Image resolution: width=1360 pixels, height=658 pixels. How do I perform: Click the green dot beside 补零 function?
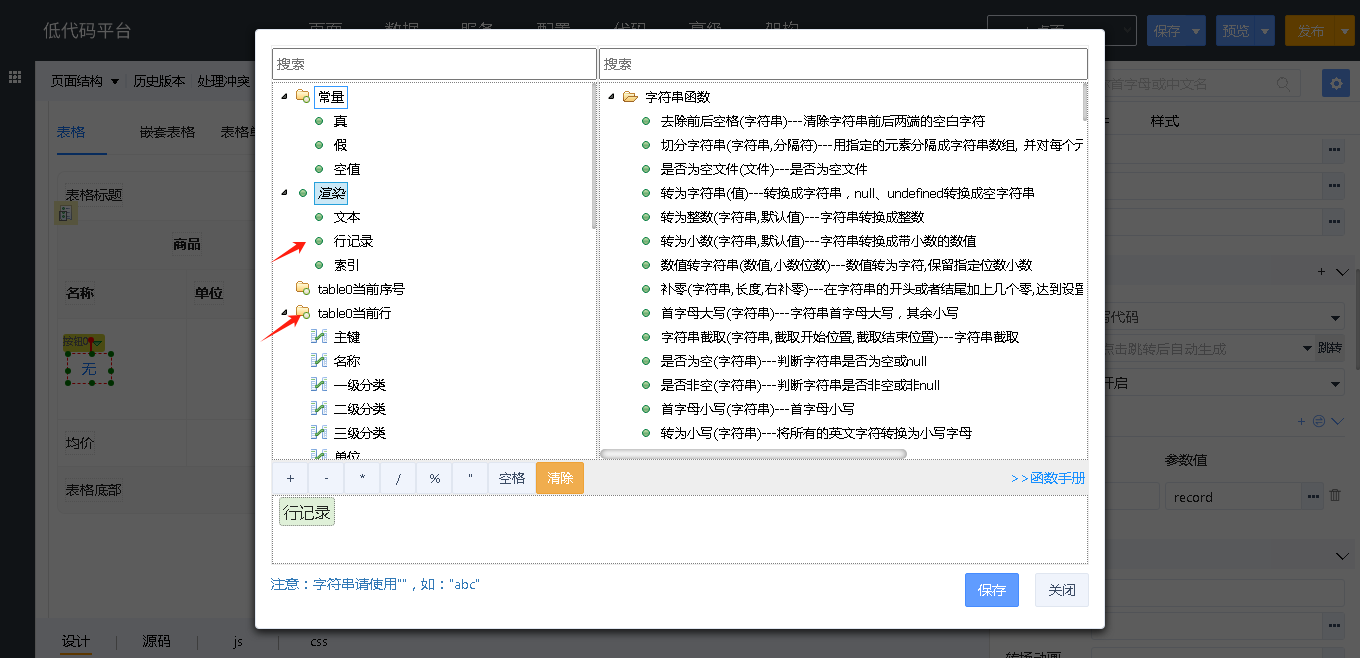646,289
